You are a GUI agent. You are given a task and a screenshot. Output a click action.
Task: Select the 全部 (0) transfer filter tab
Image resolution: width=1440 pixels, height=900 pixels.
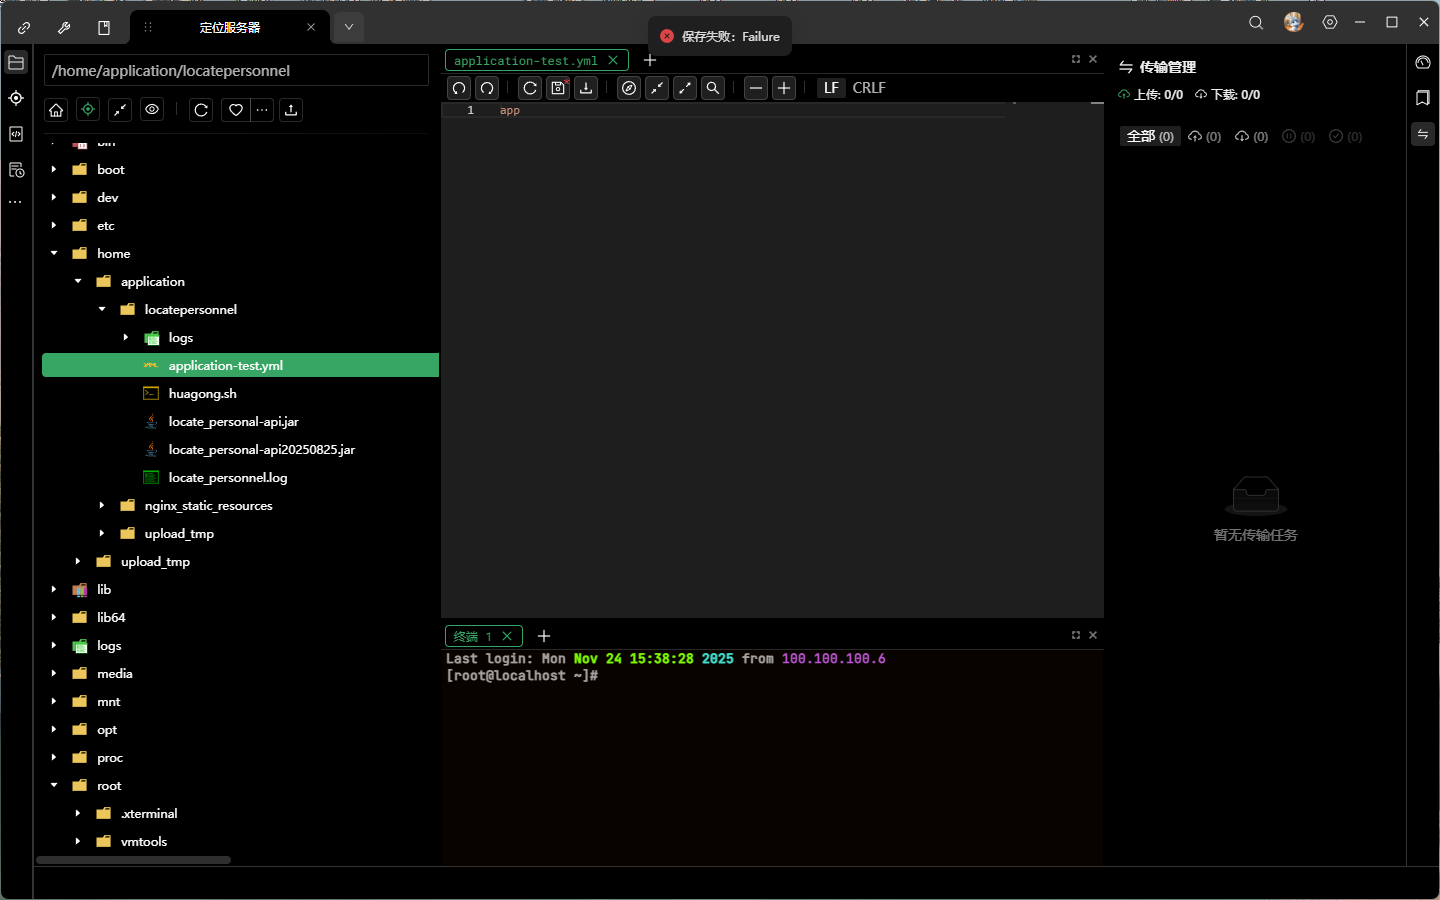1149,137
